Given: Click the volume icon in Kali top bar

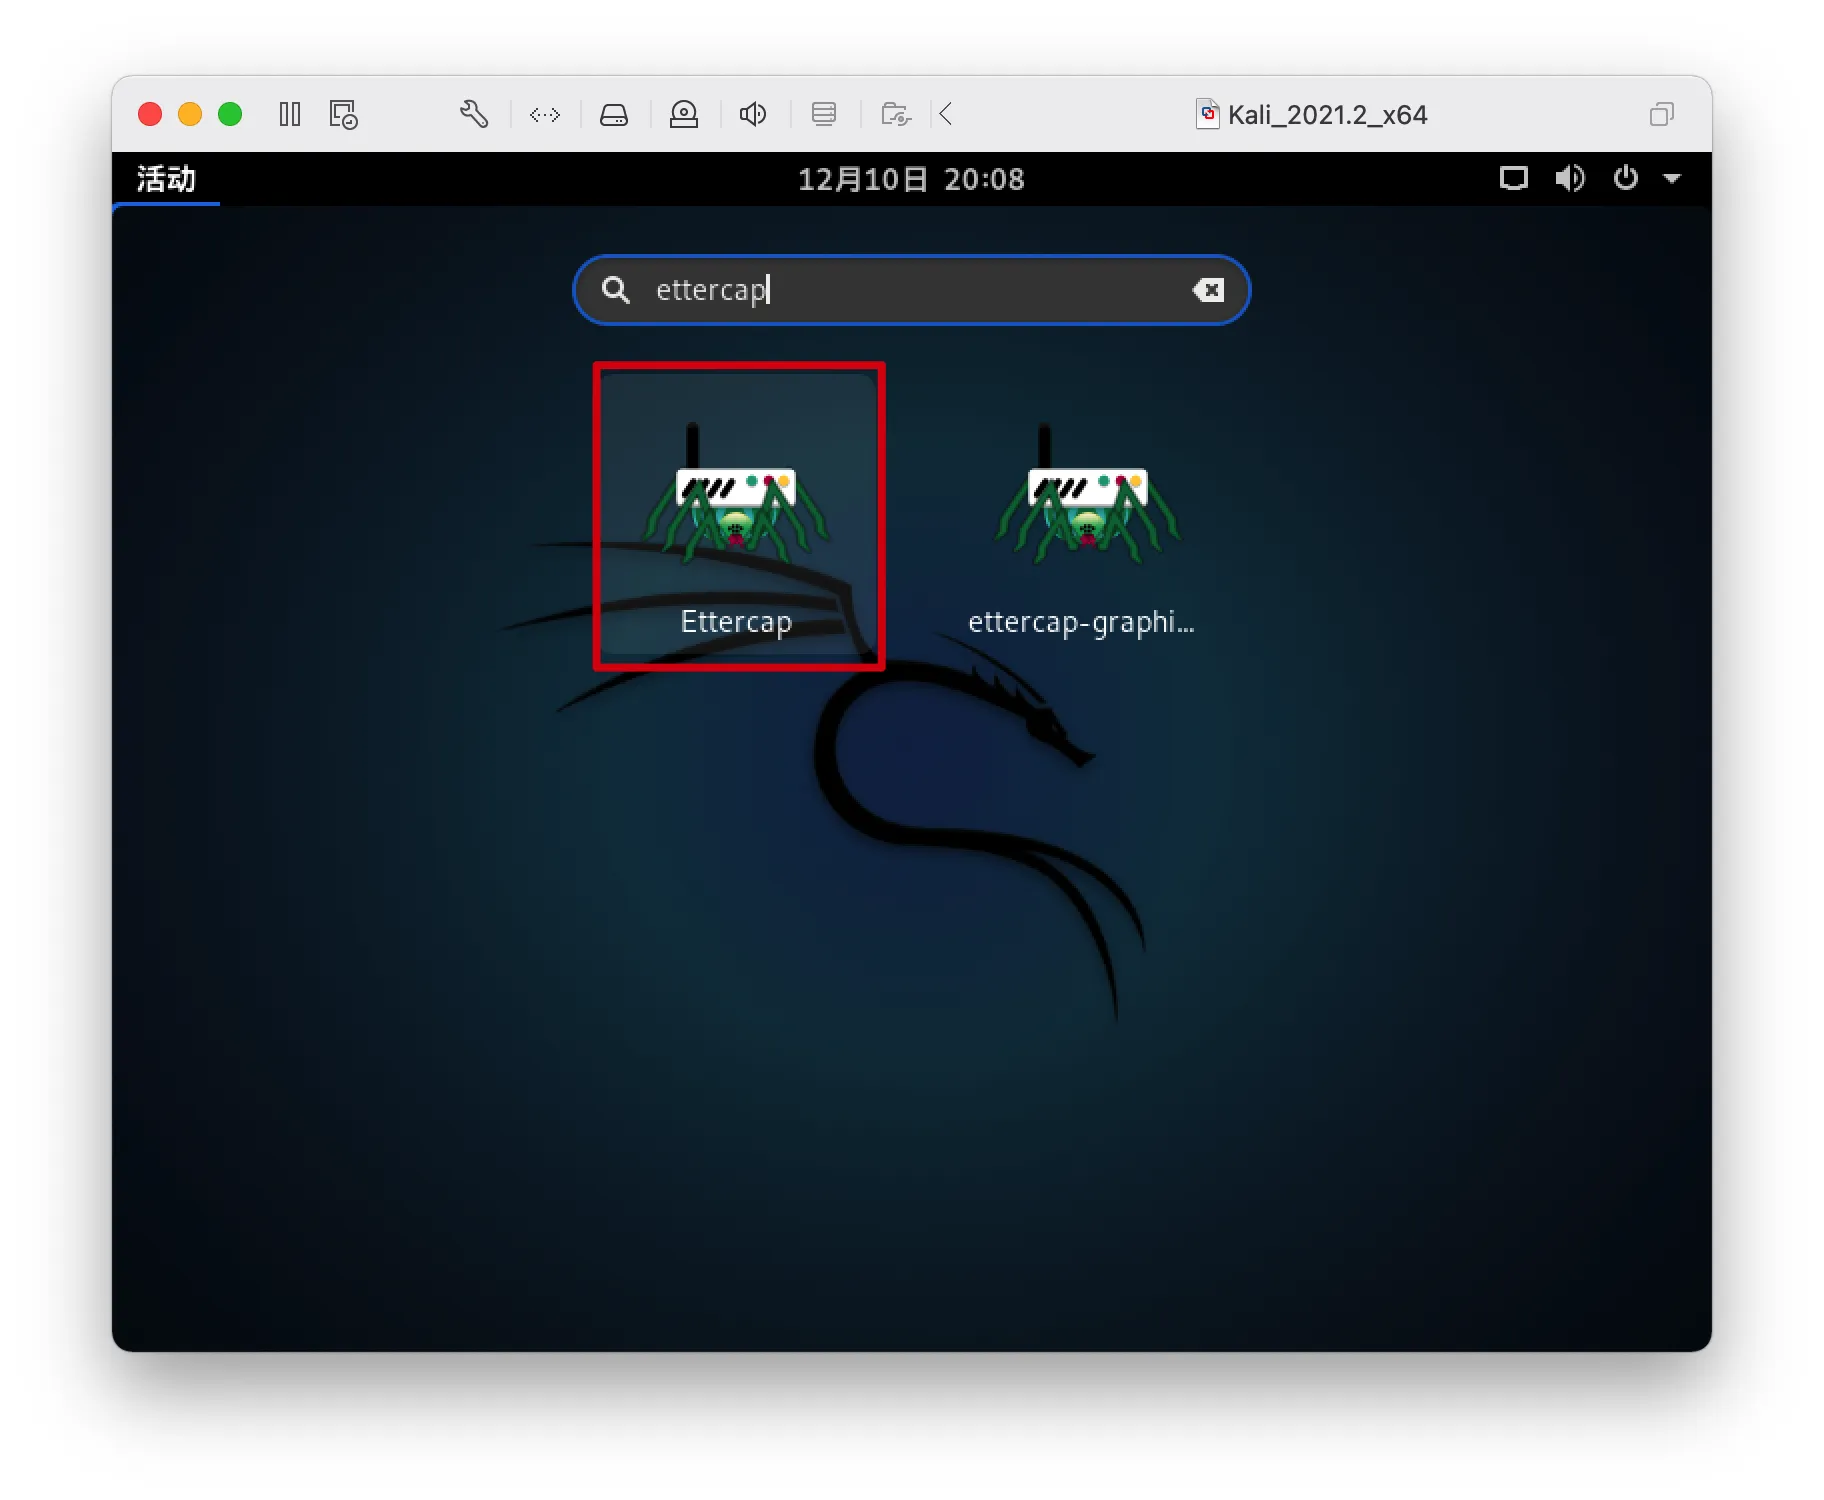Looking at the screenshot, I should [1570, 178].
